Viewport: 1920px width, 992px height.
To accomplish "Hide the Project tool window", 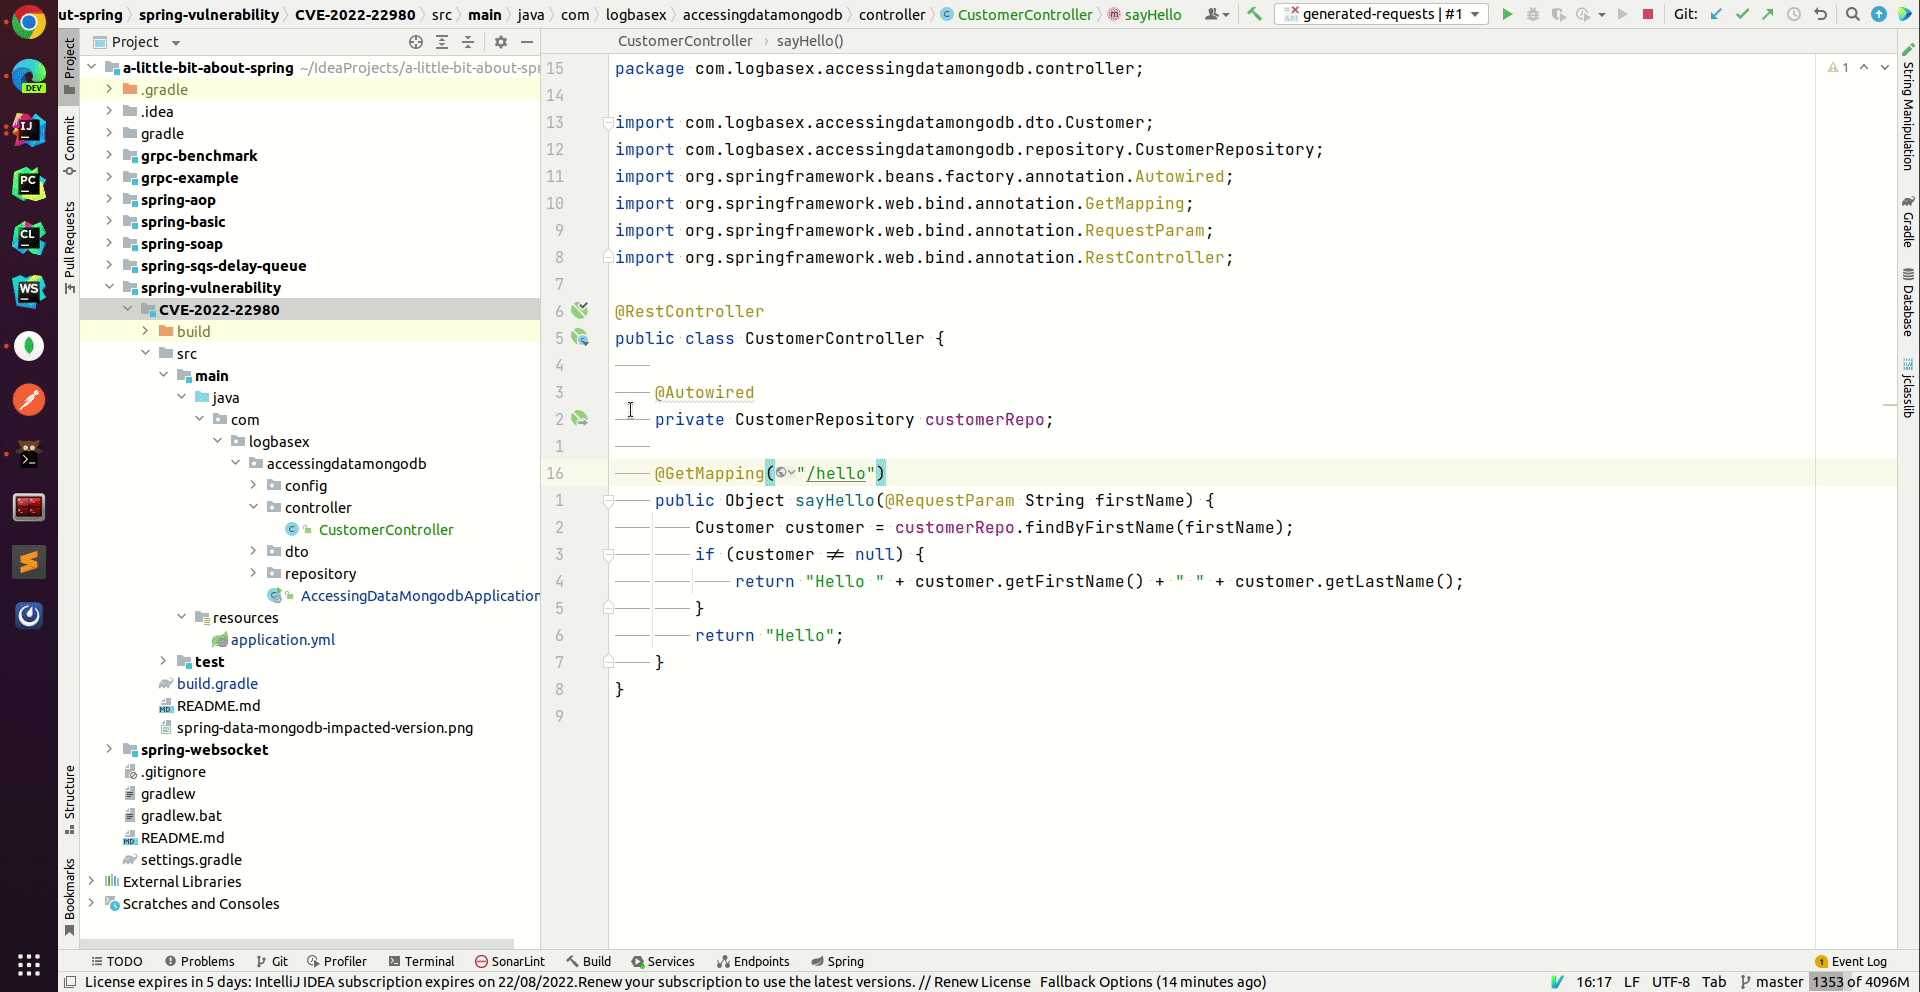I will tap(528, 42).
